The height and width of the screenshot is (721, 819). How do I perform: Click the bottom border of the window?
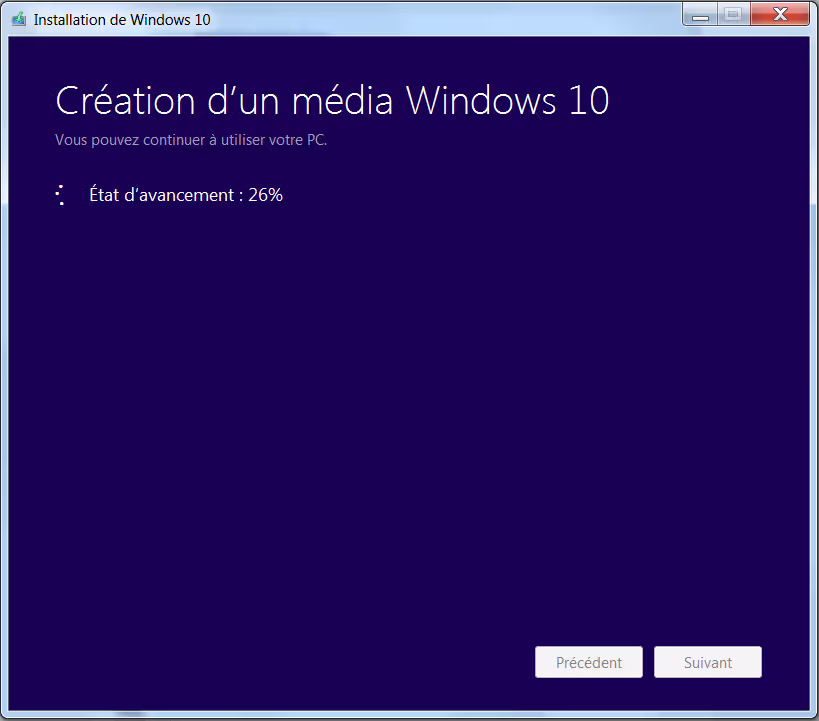coord(400,715)
